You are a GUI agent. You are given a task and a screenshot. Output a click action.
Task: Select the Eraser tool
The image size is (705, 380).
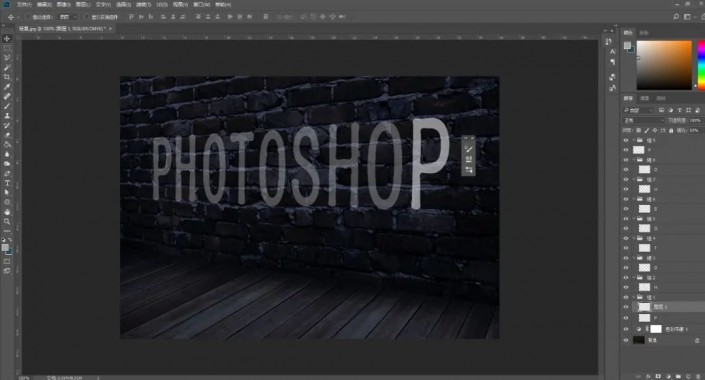(7, 135)
